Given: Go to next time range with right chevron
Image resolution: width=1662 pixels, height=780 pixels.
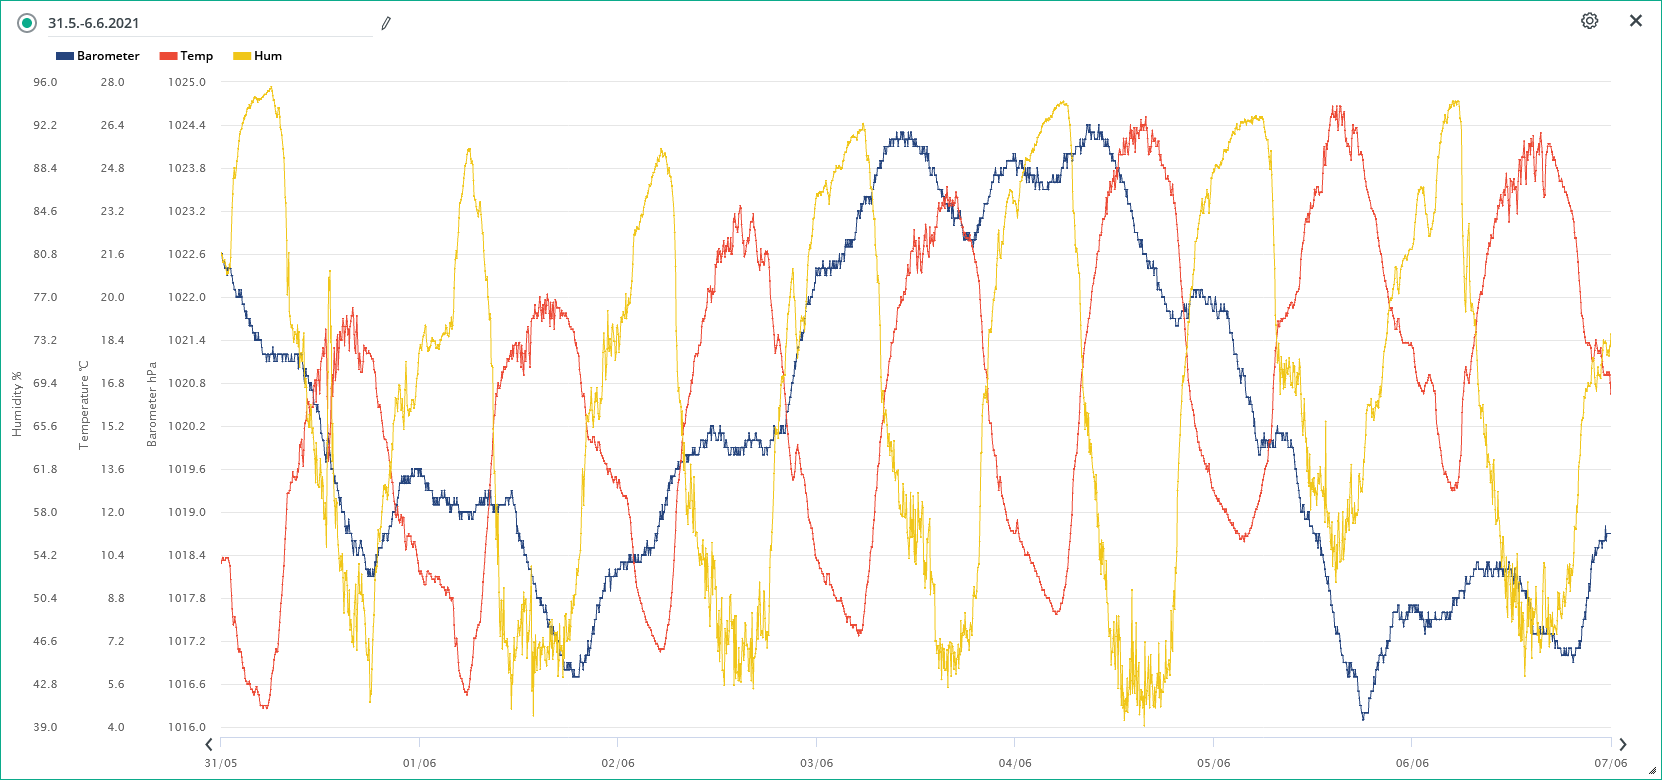Looking at the screenshot, I should pos(1623,744).
